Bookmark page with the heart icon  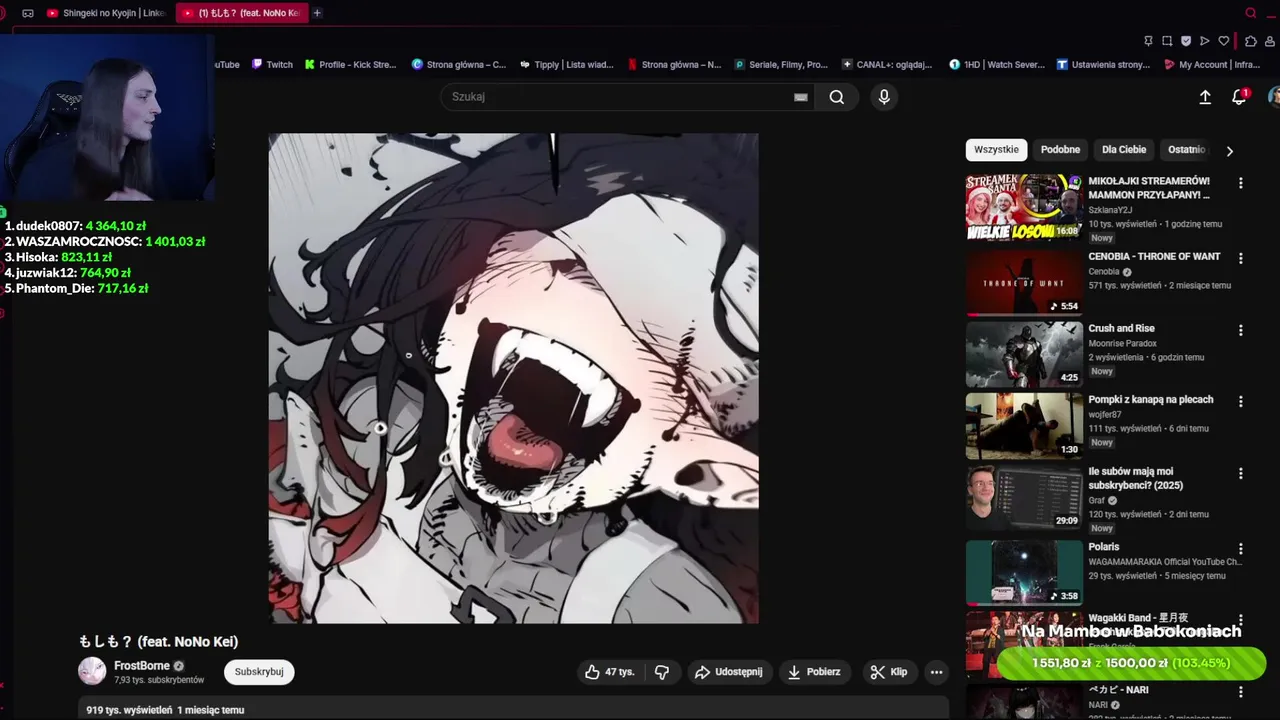point(1223,41)
